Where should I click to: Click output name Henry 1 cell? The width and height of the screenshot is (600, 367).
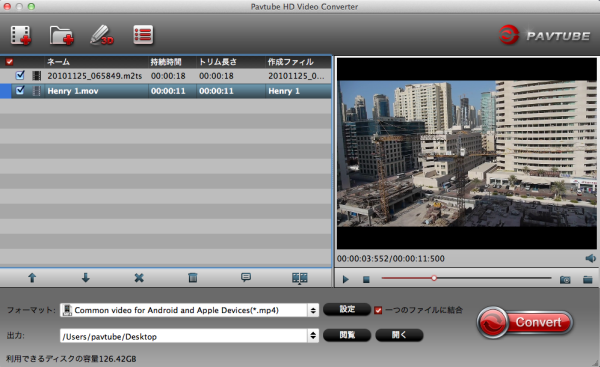coord(284,91)
